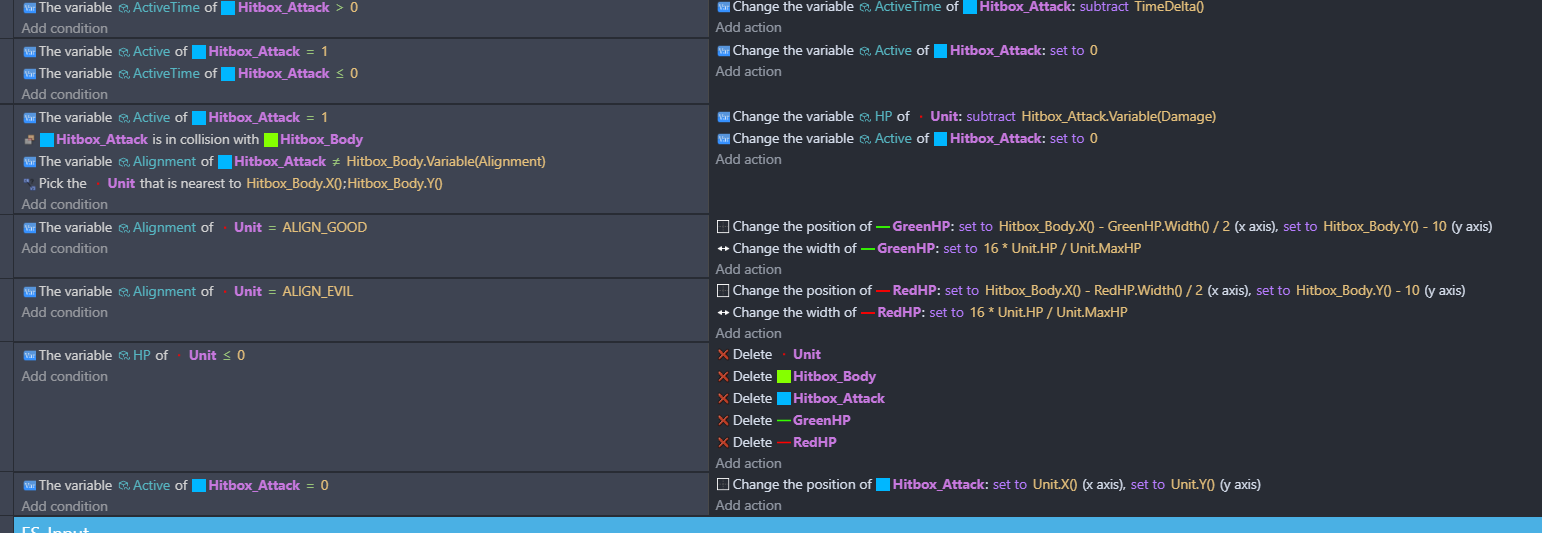
Task: Click the collision condition icon before Hitbox_Attack
Action: tap(29, 139)
